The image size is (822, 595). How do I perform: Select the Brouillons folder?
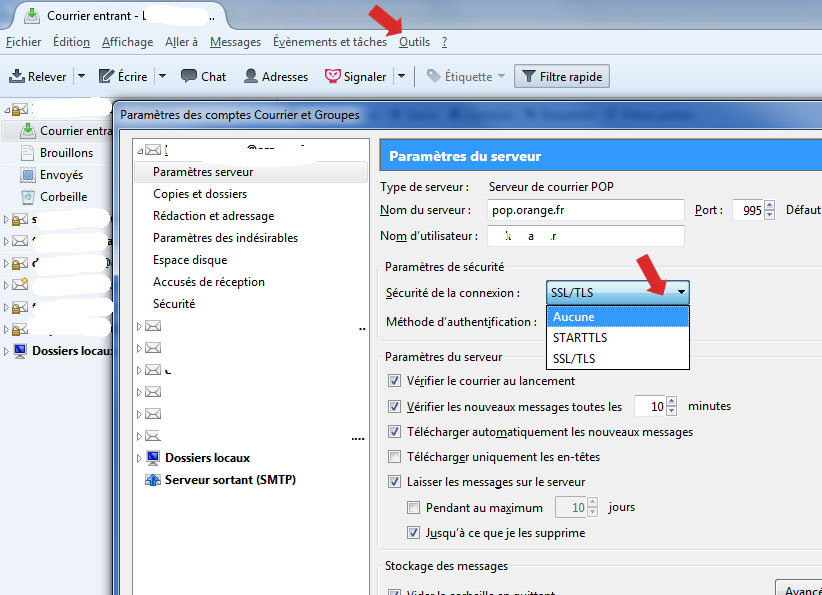(x=66, y=153)
